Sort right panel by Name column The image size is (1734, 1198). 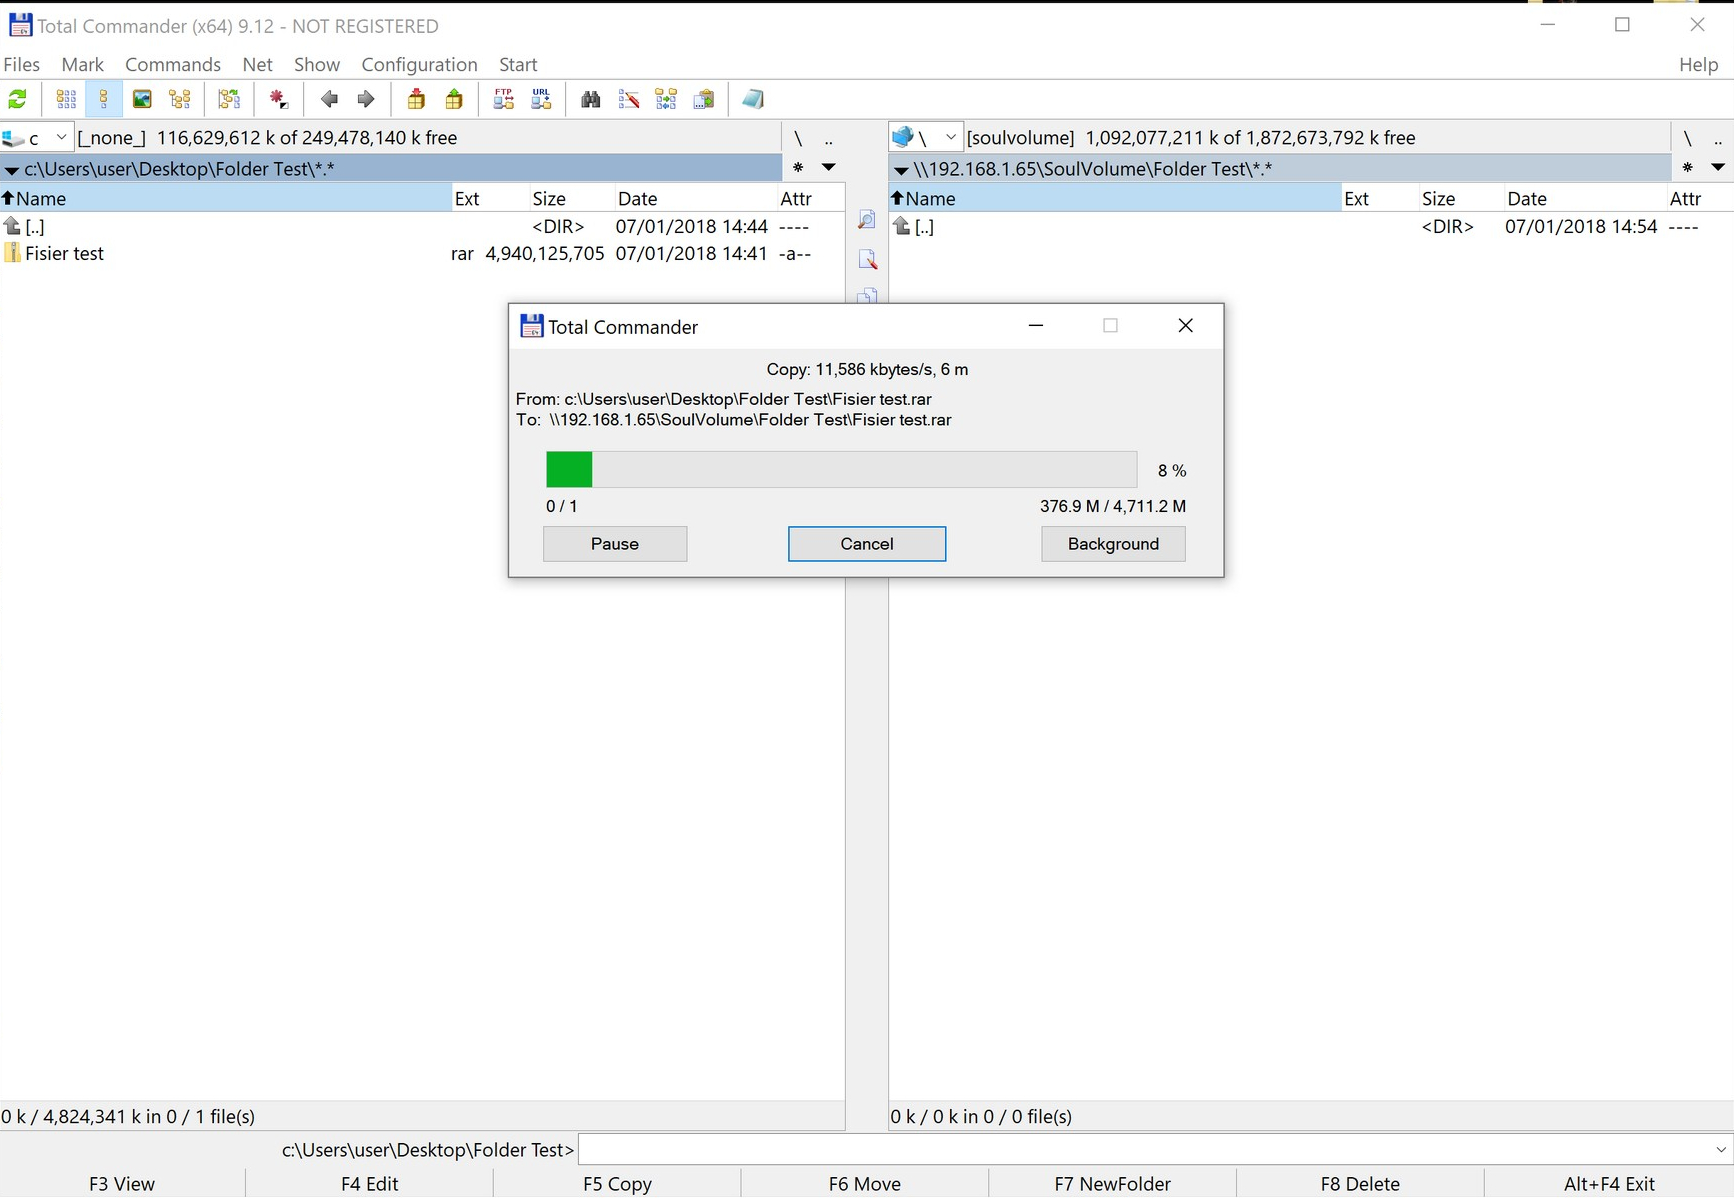pyautogui.click(x=1115, y=198)
